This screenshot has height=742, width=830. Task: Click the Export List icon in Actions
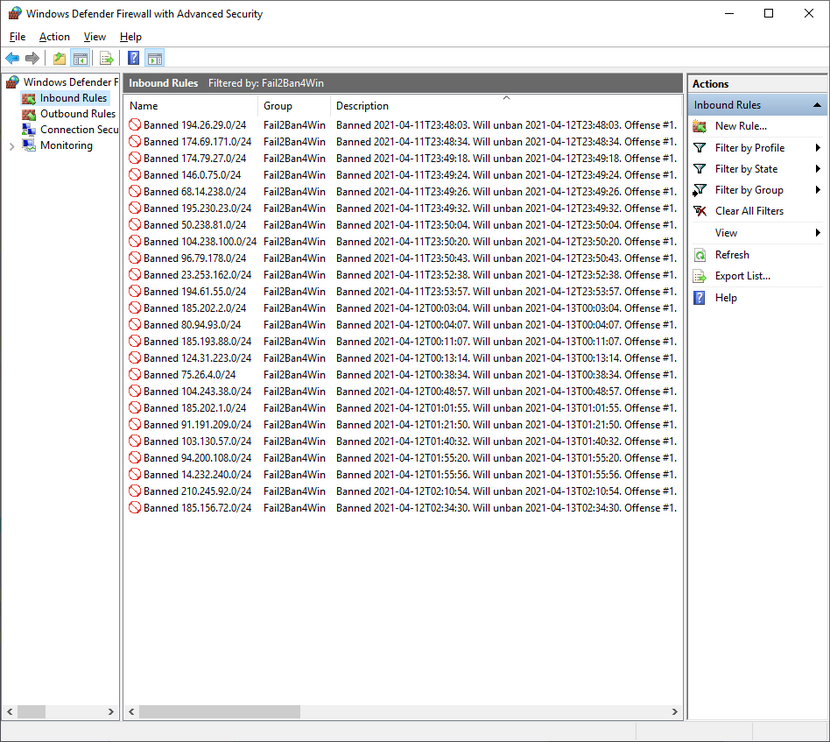(700, 276)
